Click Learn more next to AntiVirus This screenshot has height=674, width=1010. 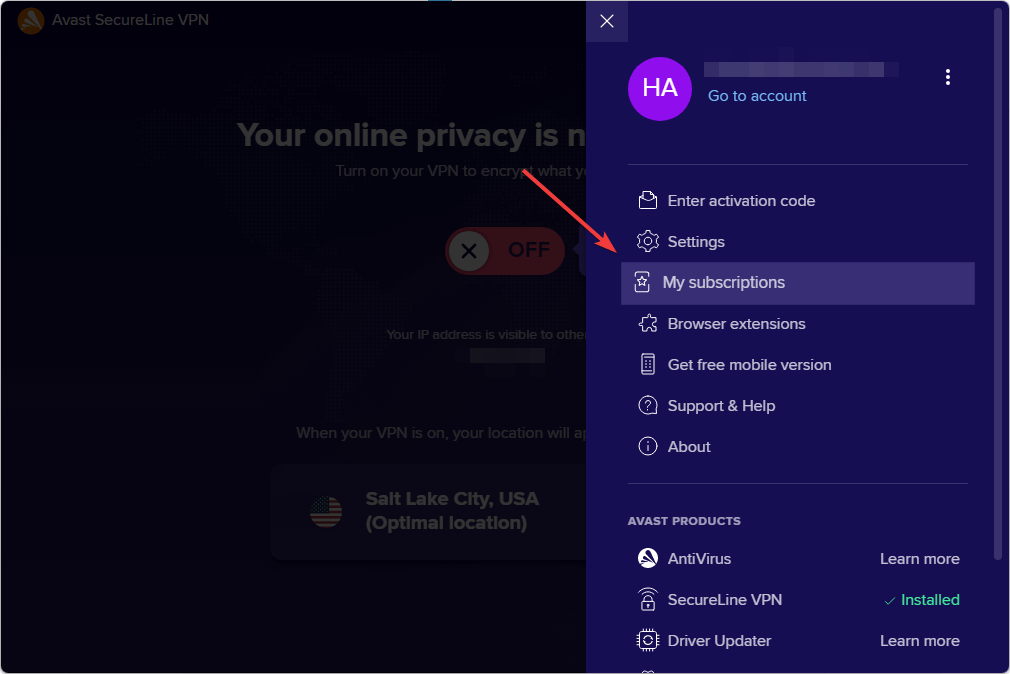tap(919, 559)
